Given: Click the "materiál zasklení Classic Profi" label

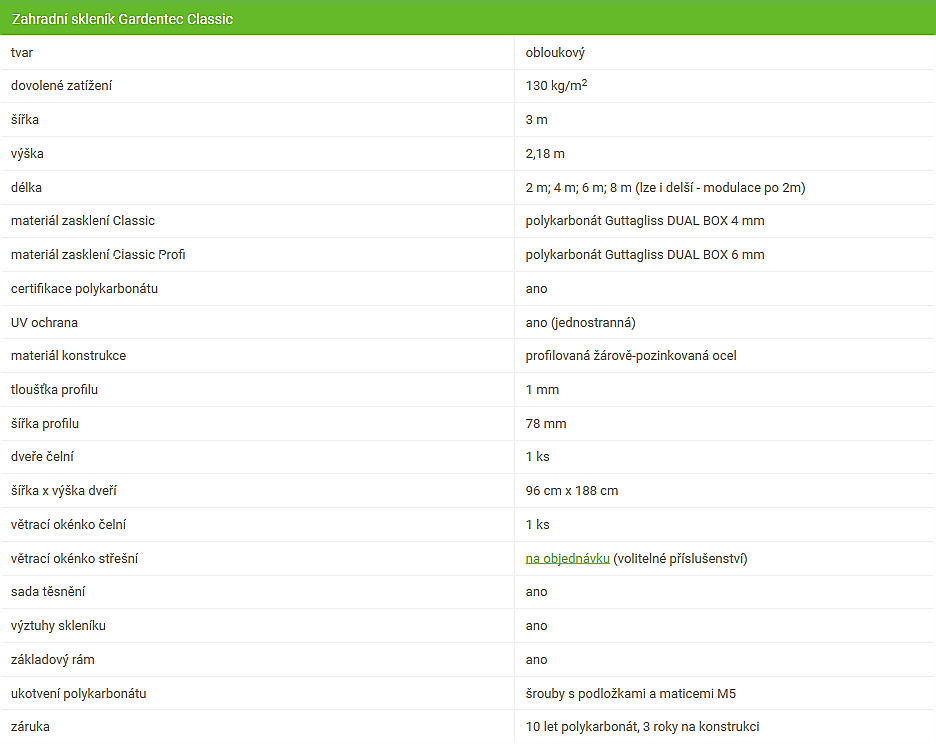Looking at the screenshot, I should 98,255.
